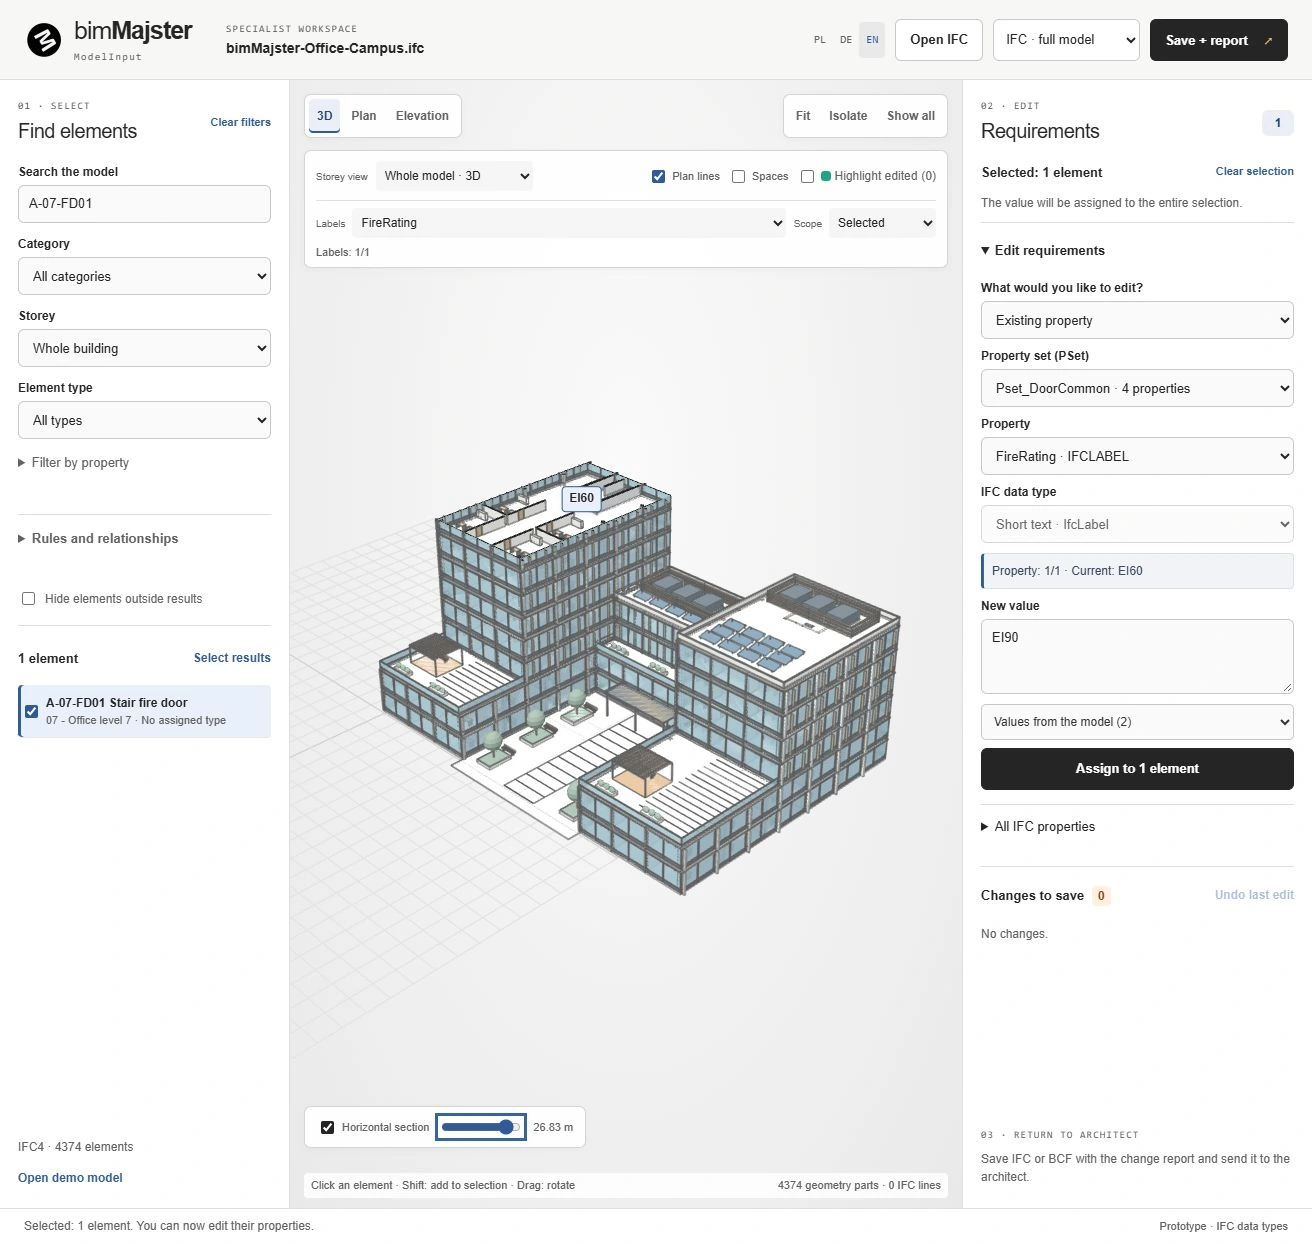
Task: Switch to the 3D view tab
Action: coord(324,116)
